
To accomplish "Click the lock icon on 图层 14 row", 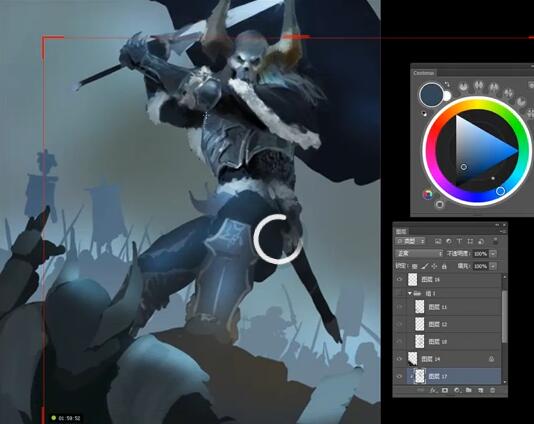I will 491,359.
